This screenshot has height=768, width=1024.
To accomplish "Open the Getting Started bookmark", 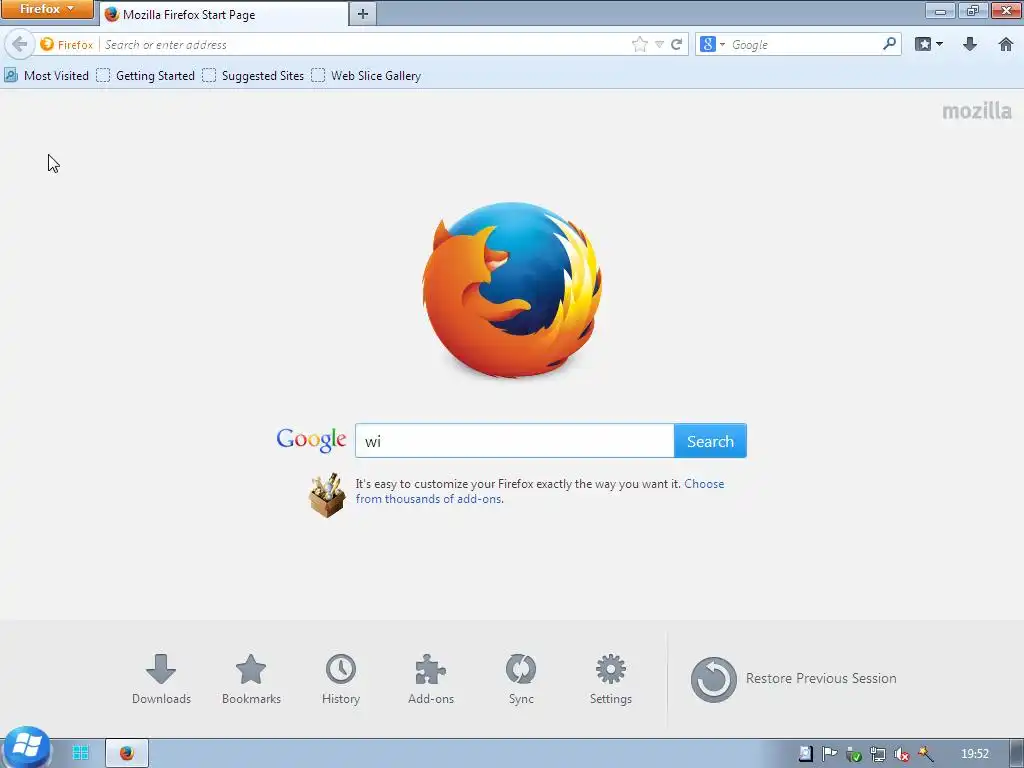I will point(146,76).
